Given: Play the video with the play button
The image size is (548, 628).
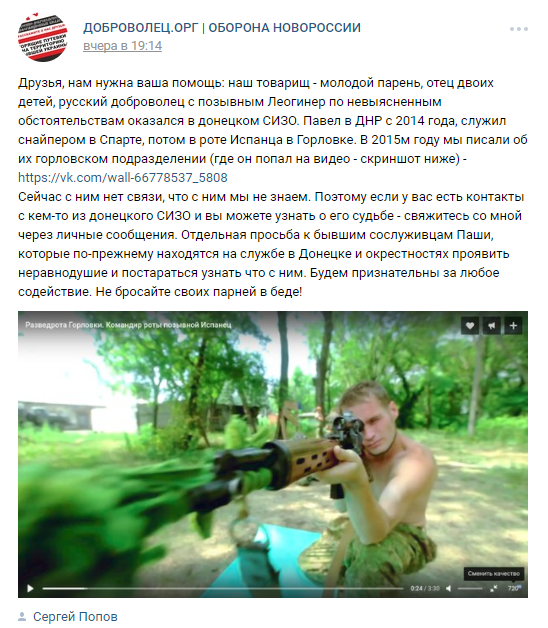Looking at the screenshot, I should click(30, 588).
